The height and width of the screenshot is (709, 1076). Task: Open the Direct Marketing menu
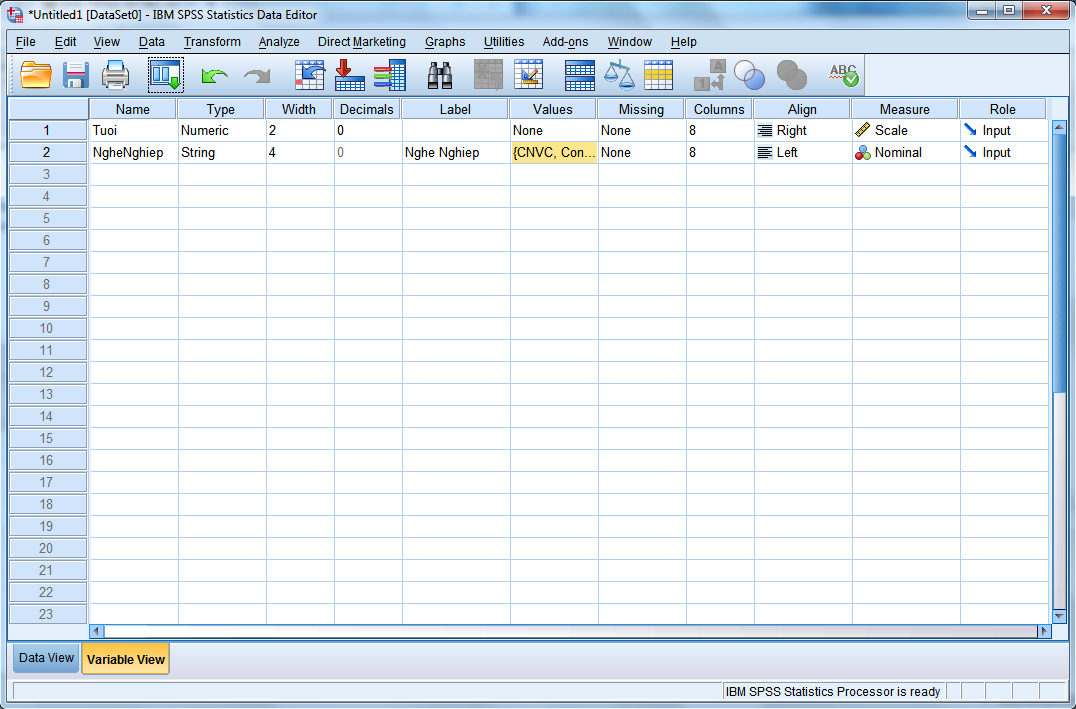tap(362, 42)
